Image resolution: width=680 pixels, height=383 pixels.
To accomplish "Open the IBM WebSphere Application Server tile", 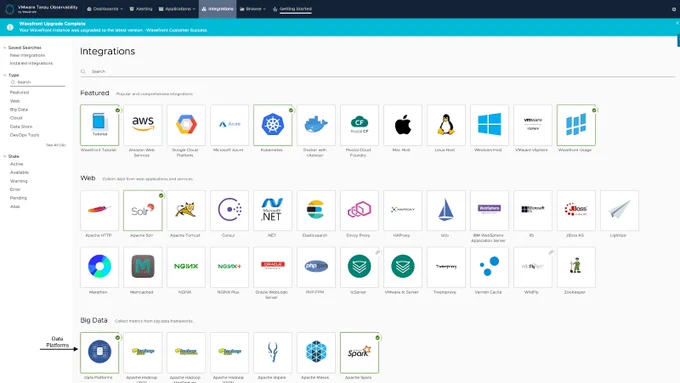I will point(490,210).
